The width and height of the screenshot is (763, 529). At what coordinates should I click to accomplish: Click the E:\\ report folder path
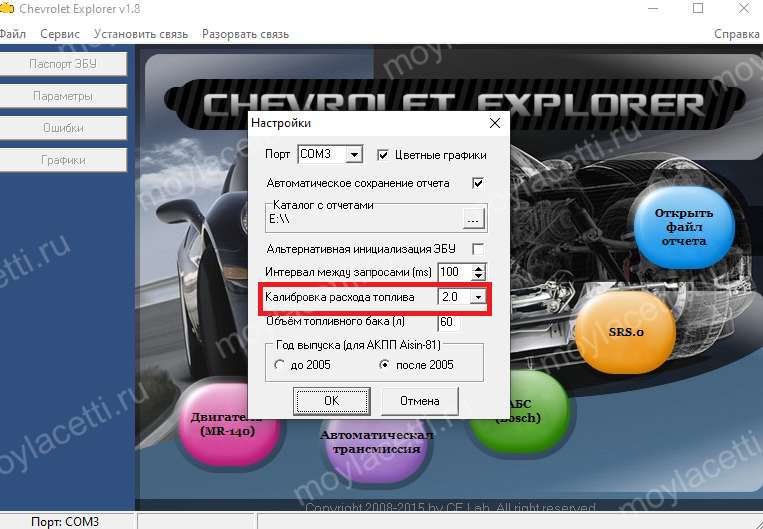[279, 219]
